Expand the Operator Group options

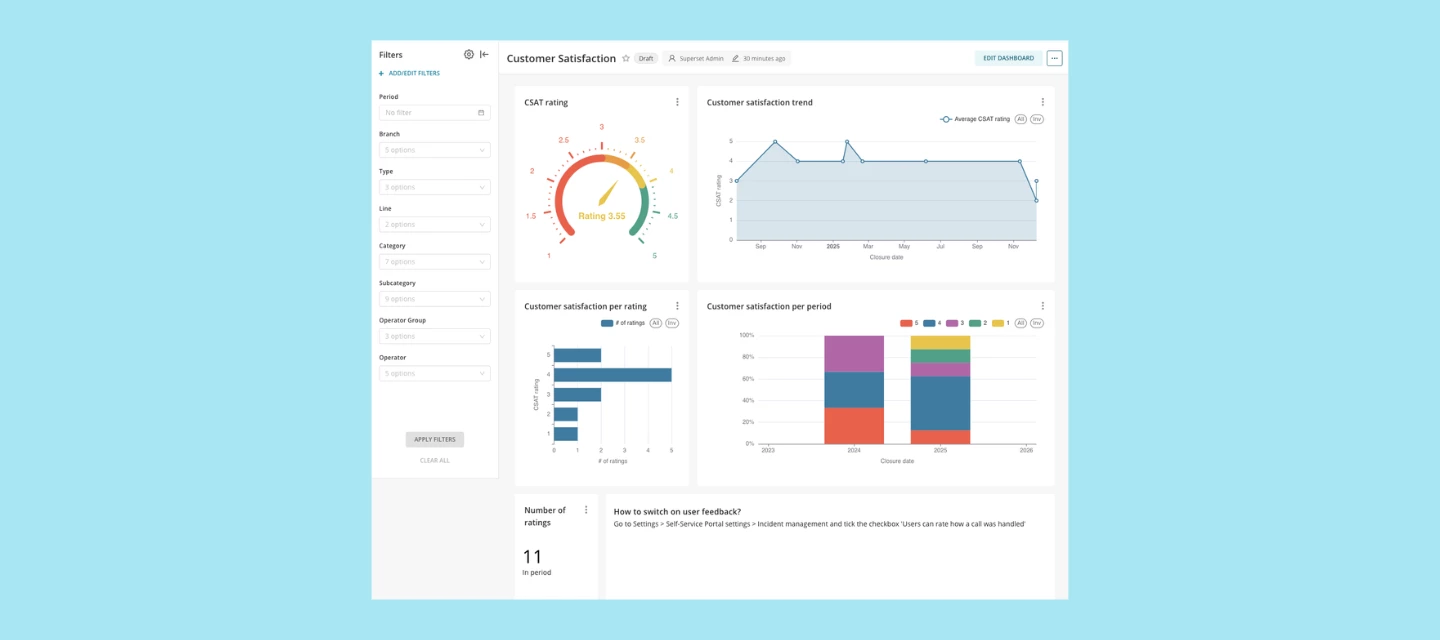click(433, 335)
